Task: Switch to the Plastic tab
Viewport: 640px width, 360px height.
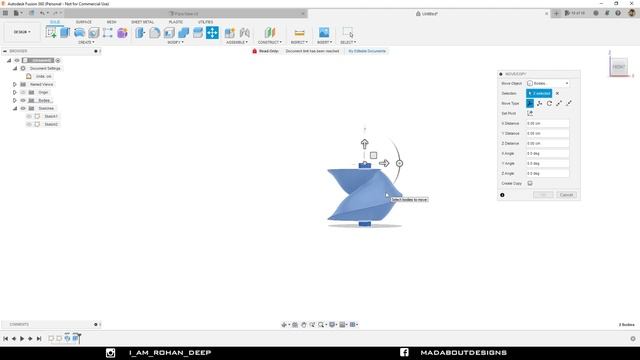Action: tap(176, 22)
